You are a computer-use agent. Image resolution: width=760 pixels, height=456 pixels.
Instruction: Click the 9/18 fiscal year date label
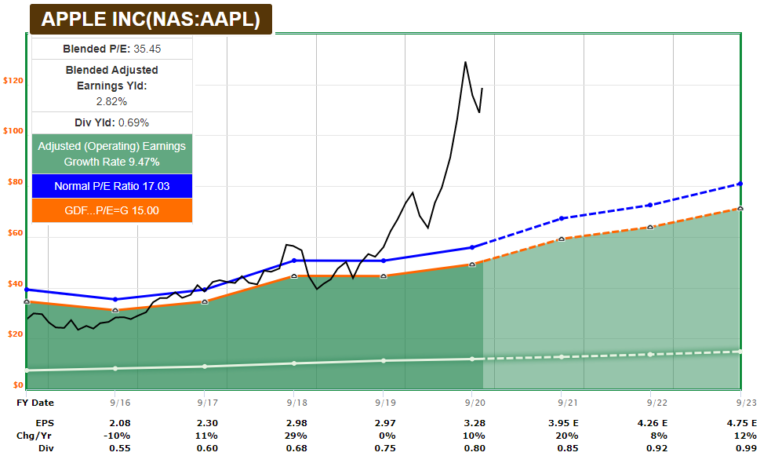coord(293,402)
